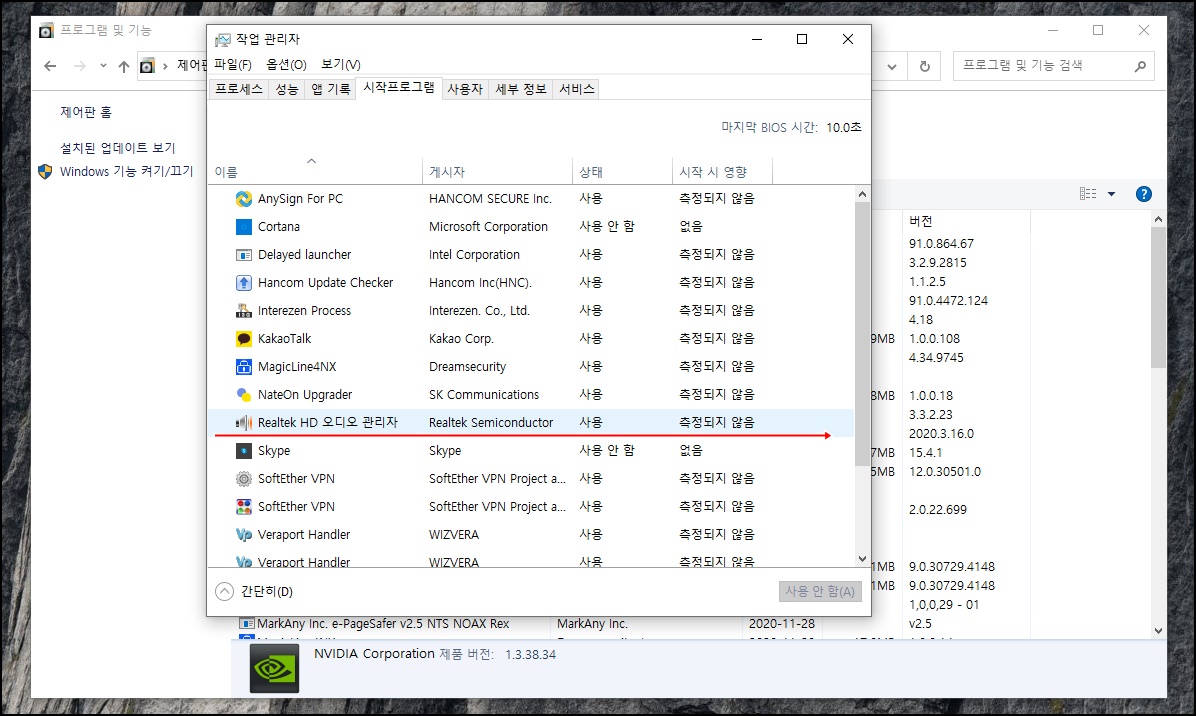This screenshot has height=716, width=1196.
Task: Click the Skype startup entry icon
Action: point(243,451)
